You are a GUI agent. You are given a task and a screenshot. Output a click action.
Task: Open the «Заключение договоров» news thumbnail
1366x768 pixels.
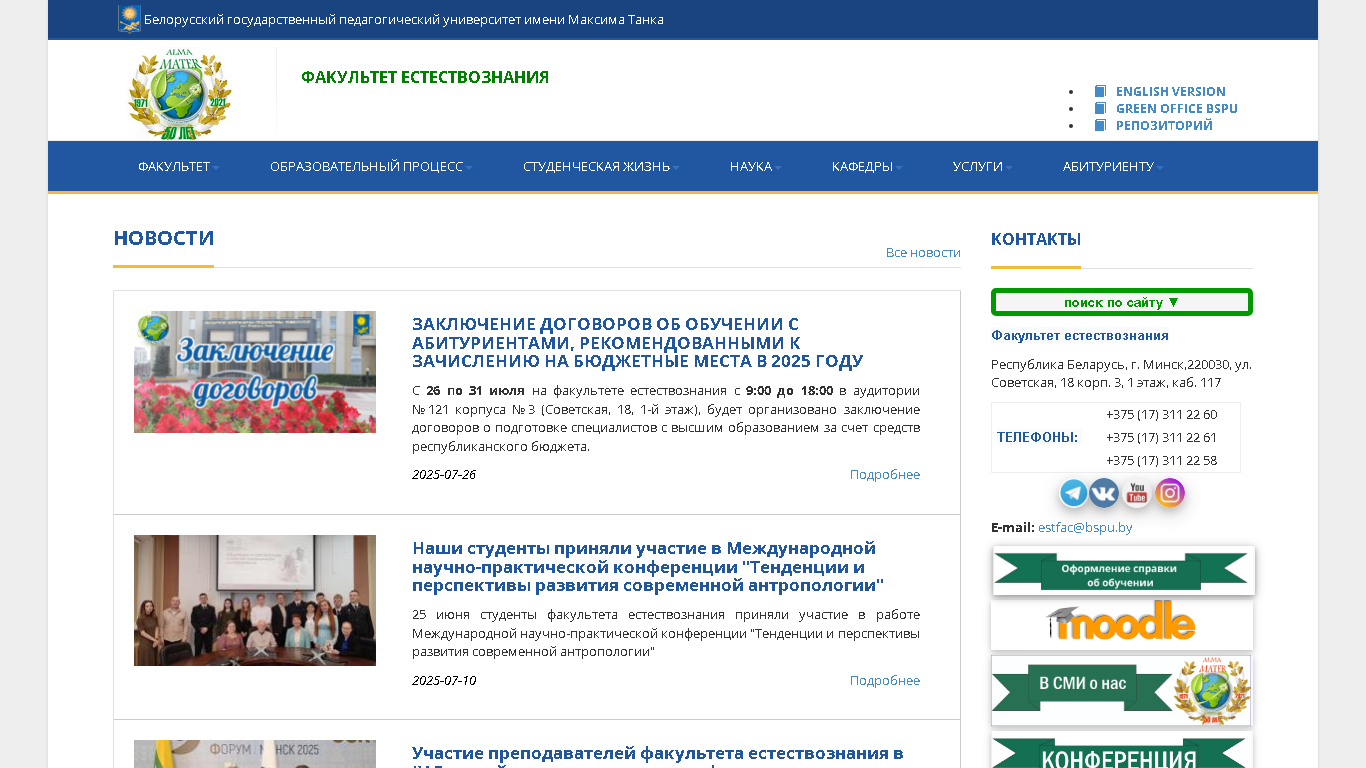click(x=255, y=372)
